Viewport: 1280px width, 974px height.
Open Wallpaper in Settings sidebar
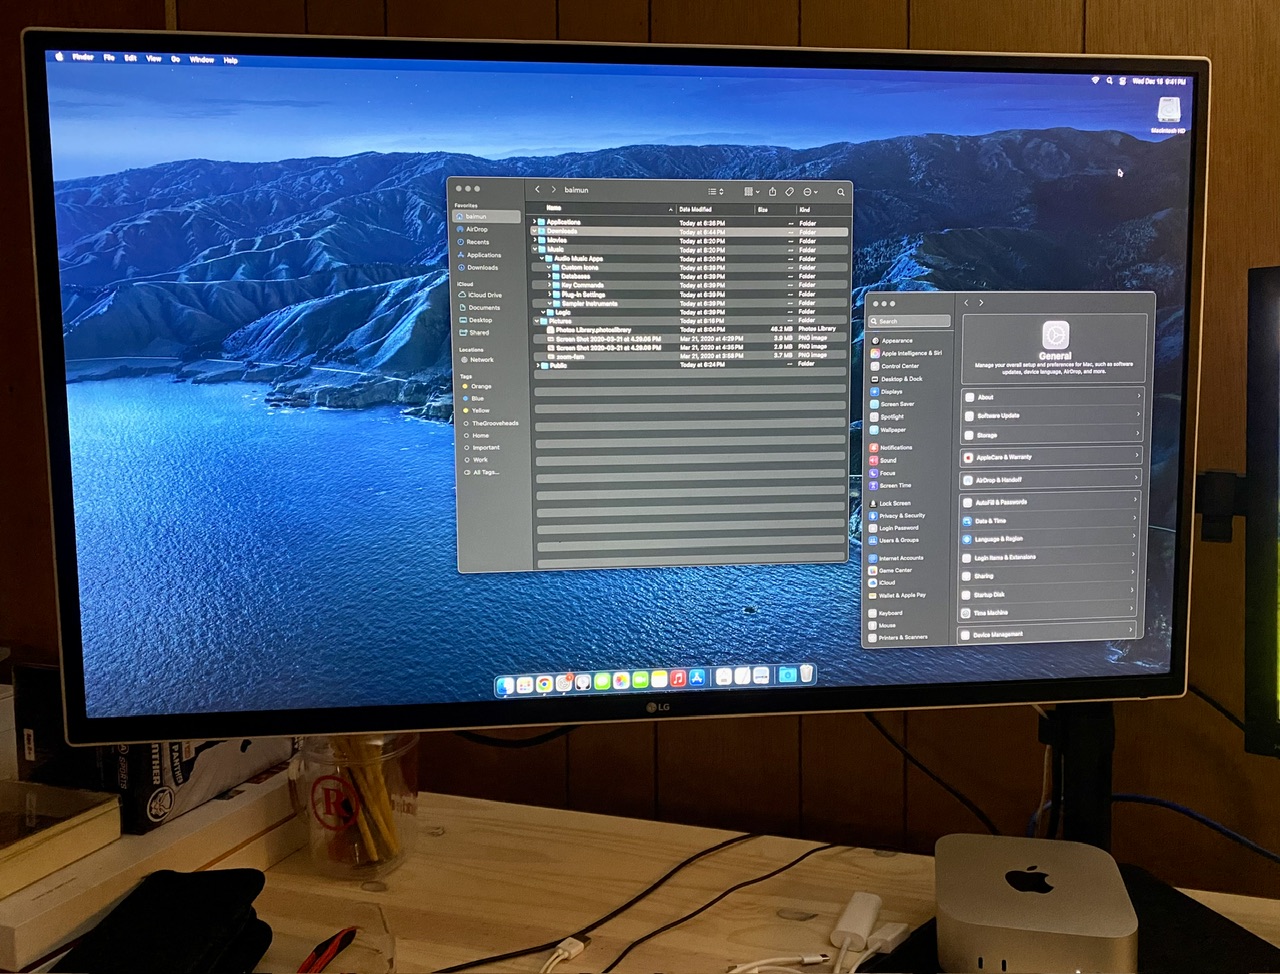click(x=888, y=430)
